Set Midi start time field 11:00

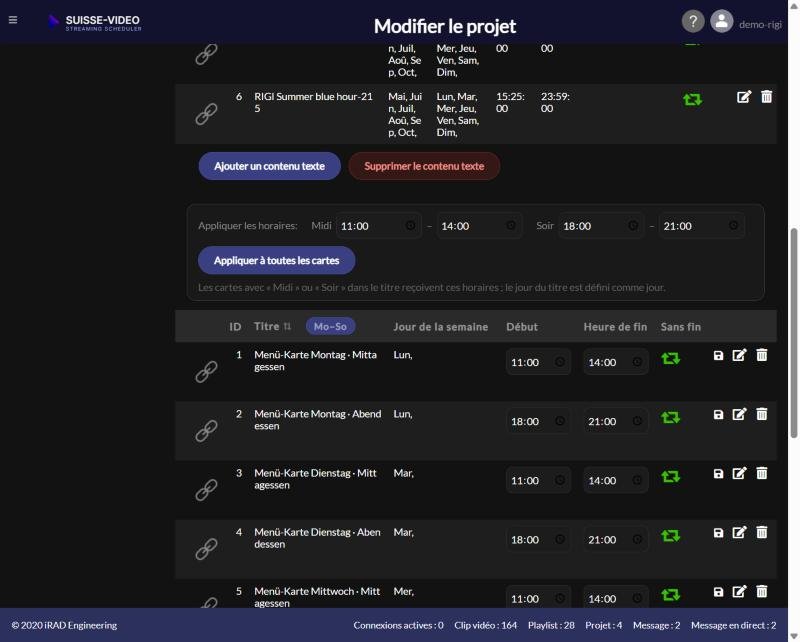tap(379, 226)
